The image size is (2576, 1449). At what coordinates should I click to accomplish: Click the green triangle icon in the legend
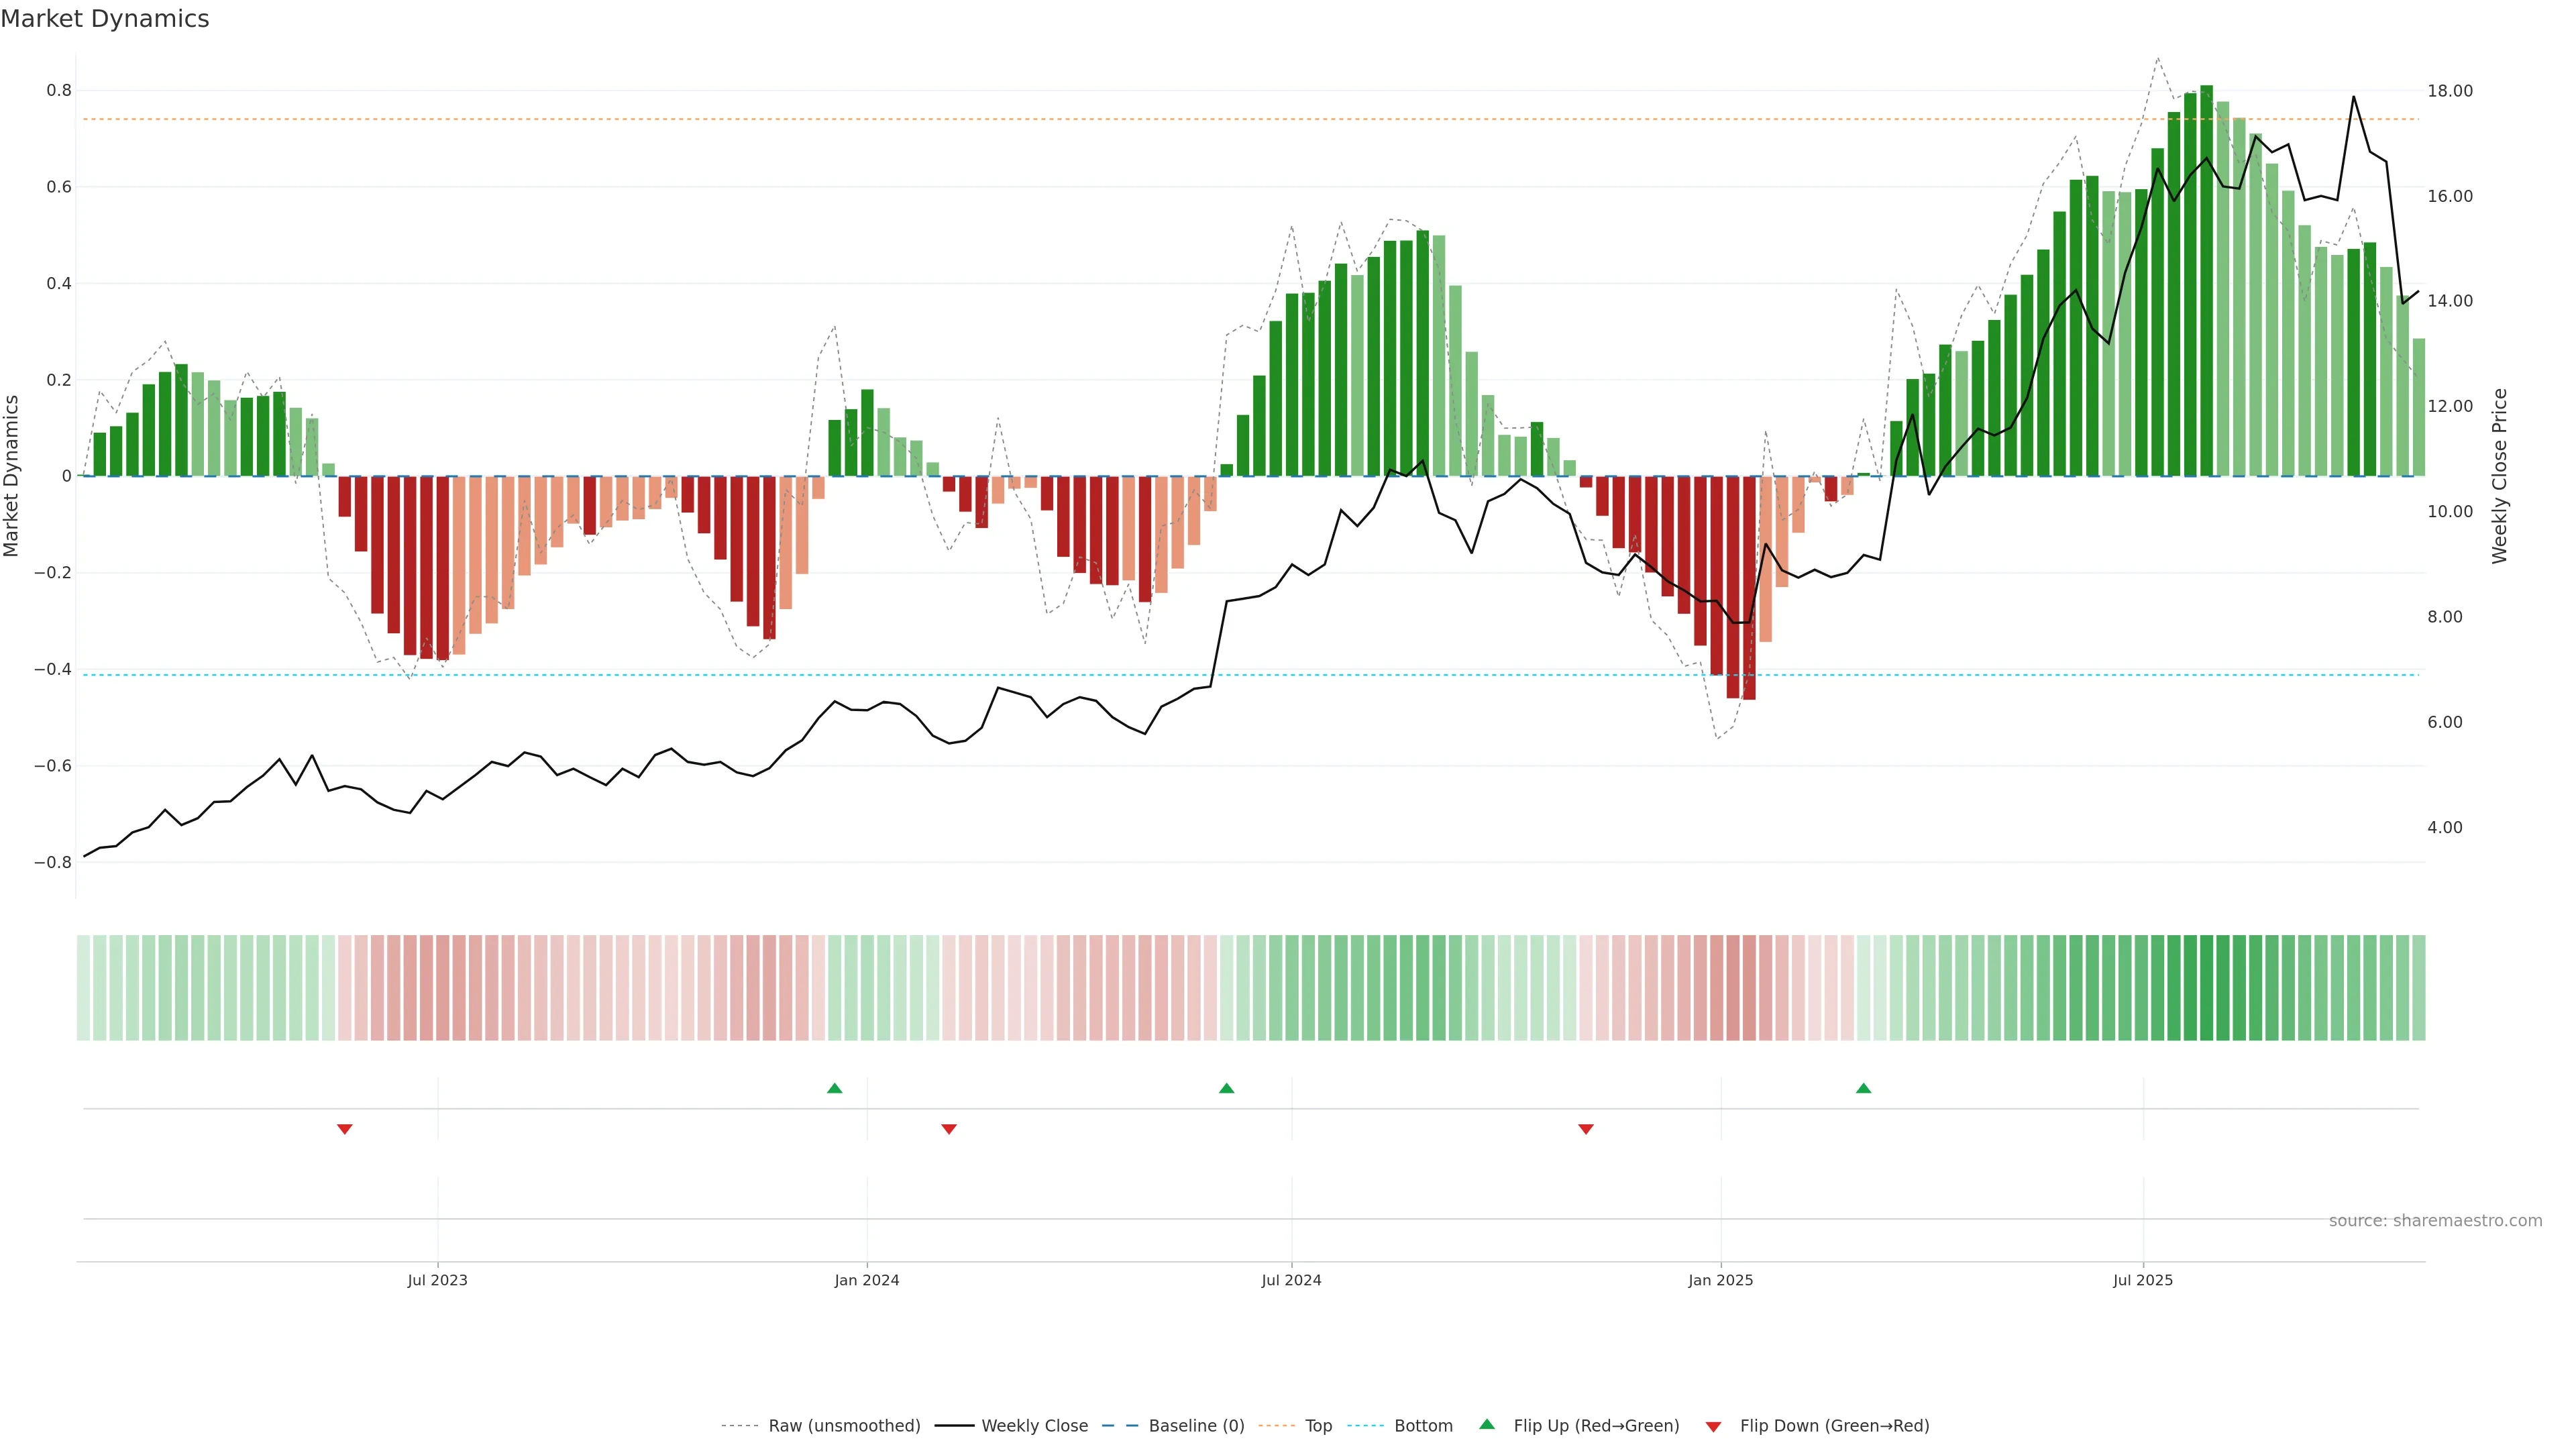tap(1487, 1424)
